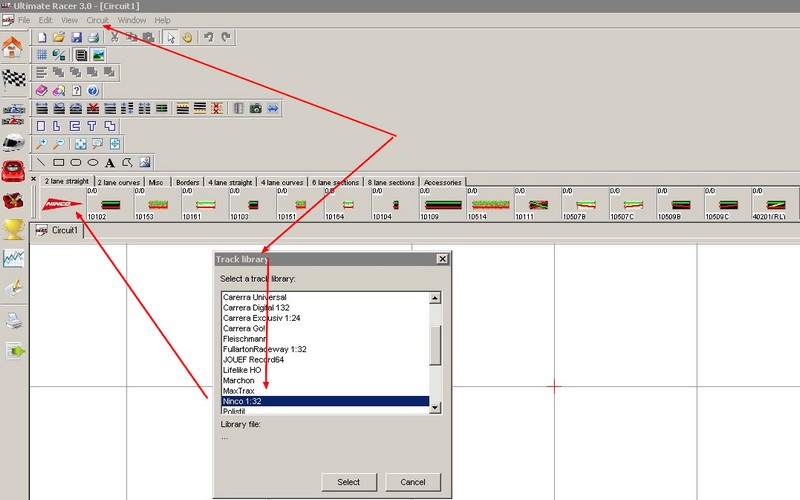The width and height of the screenshot is (800, 500).
Task: Select the ellipse drawing tool
Action: pos(92,162)
